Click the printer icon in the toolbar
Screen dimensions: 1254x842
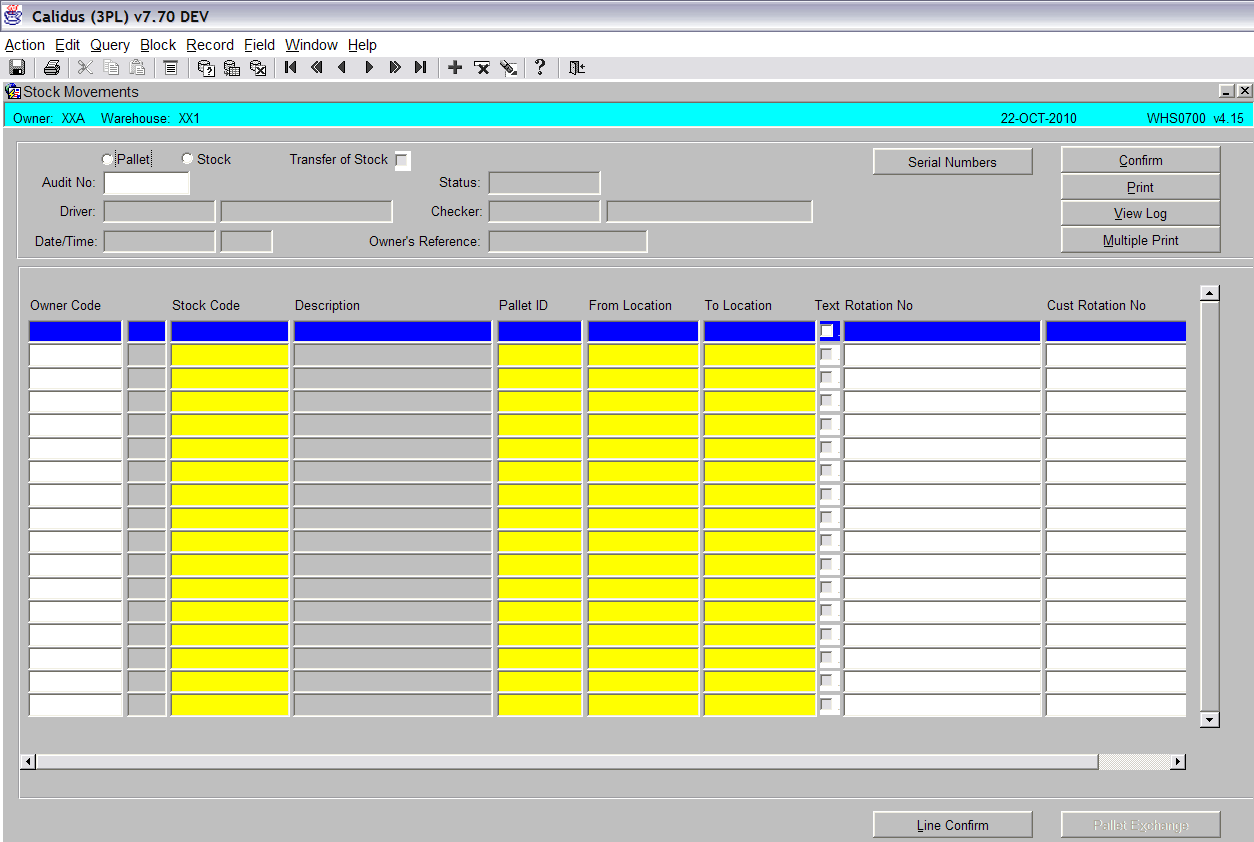point(52,67)
